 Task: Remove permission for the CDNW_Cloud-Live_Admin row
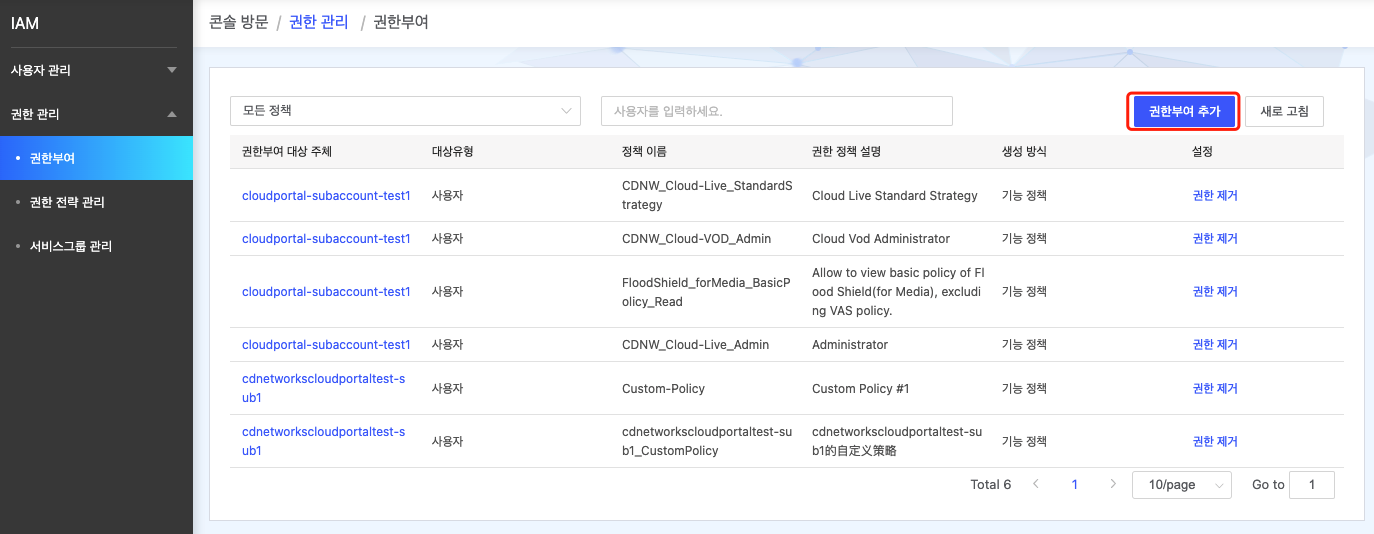click(x=1215, y=345)
